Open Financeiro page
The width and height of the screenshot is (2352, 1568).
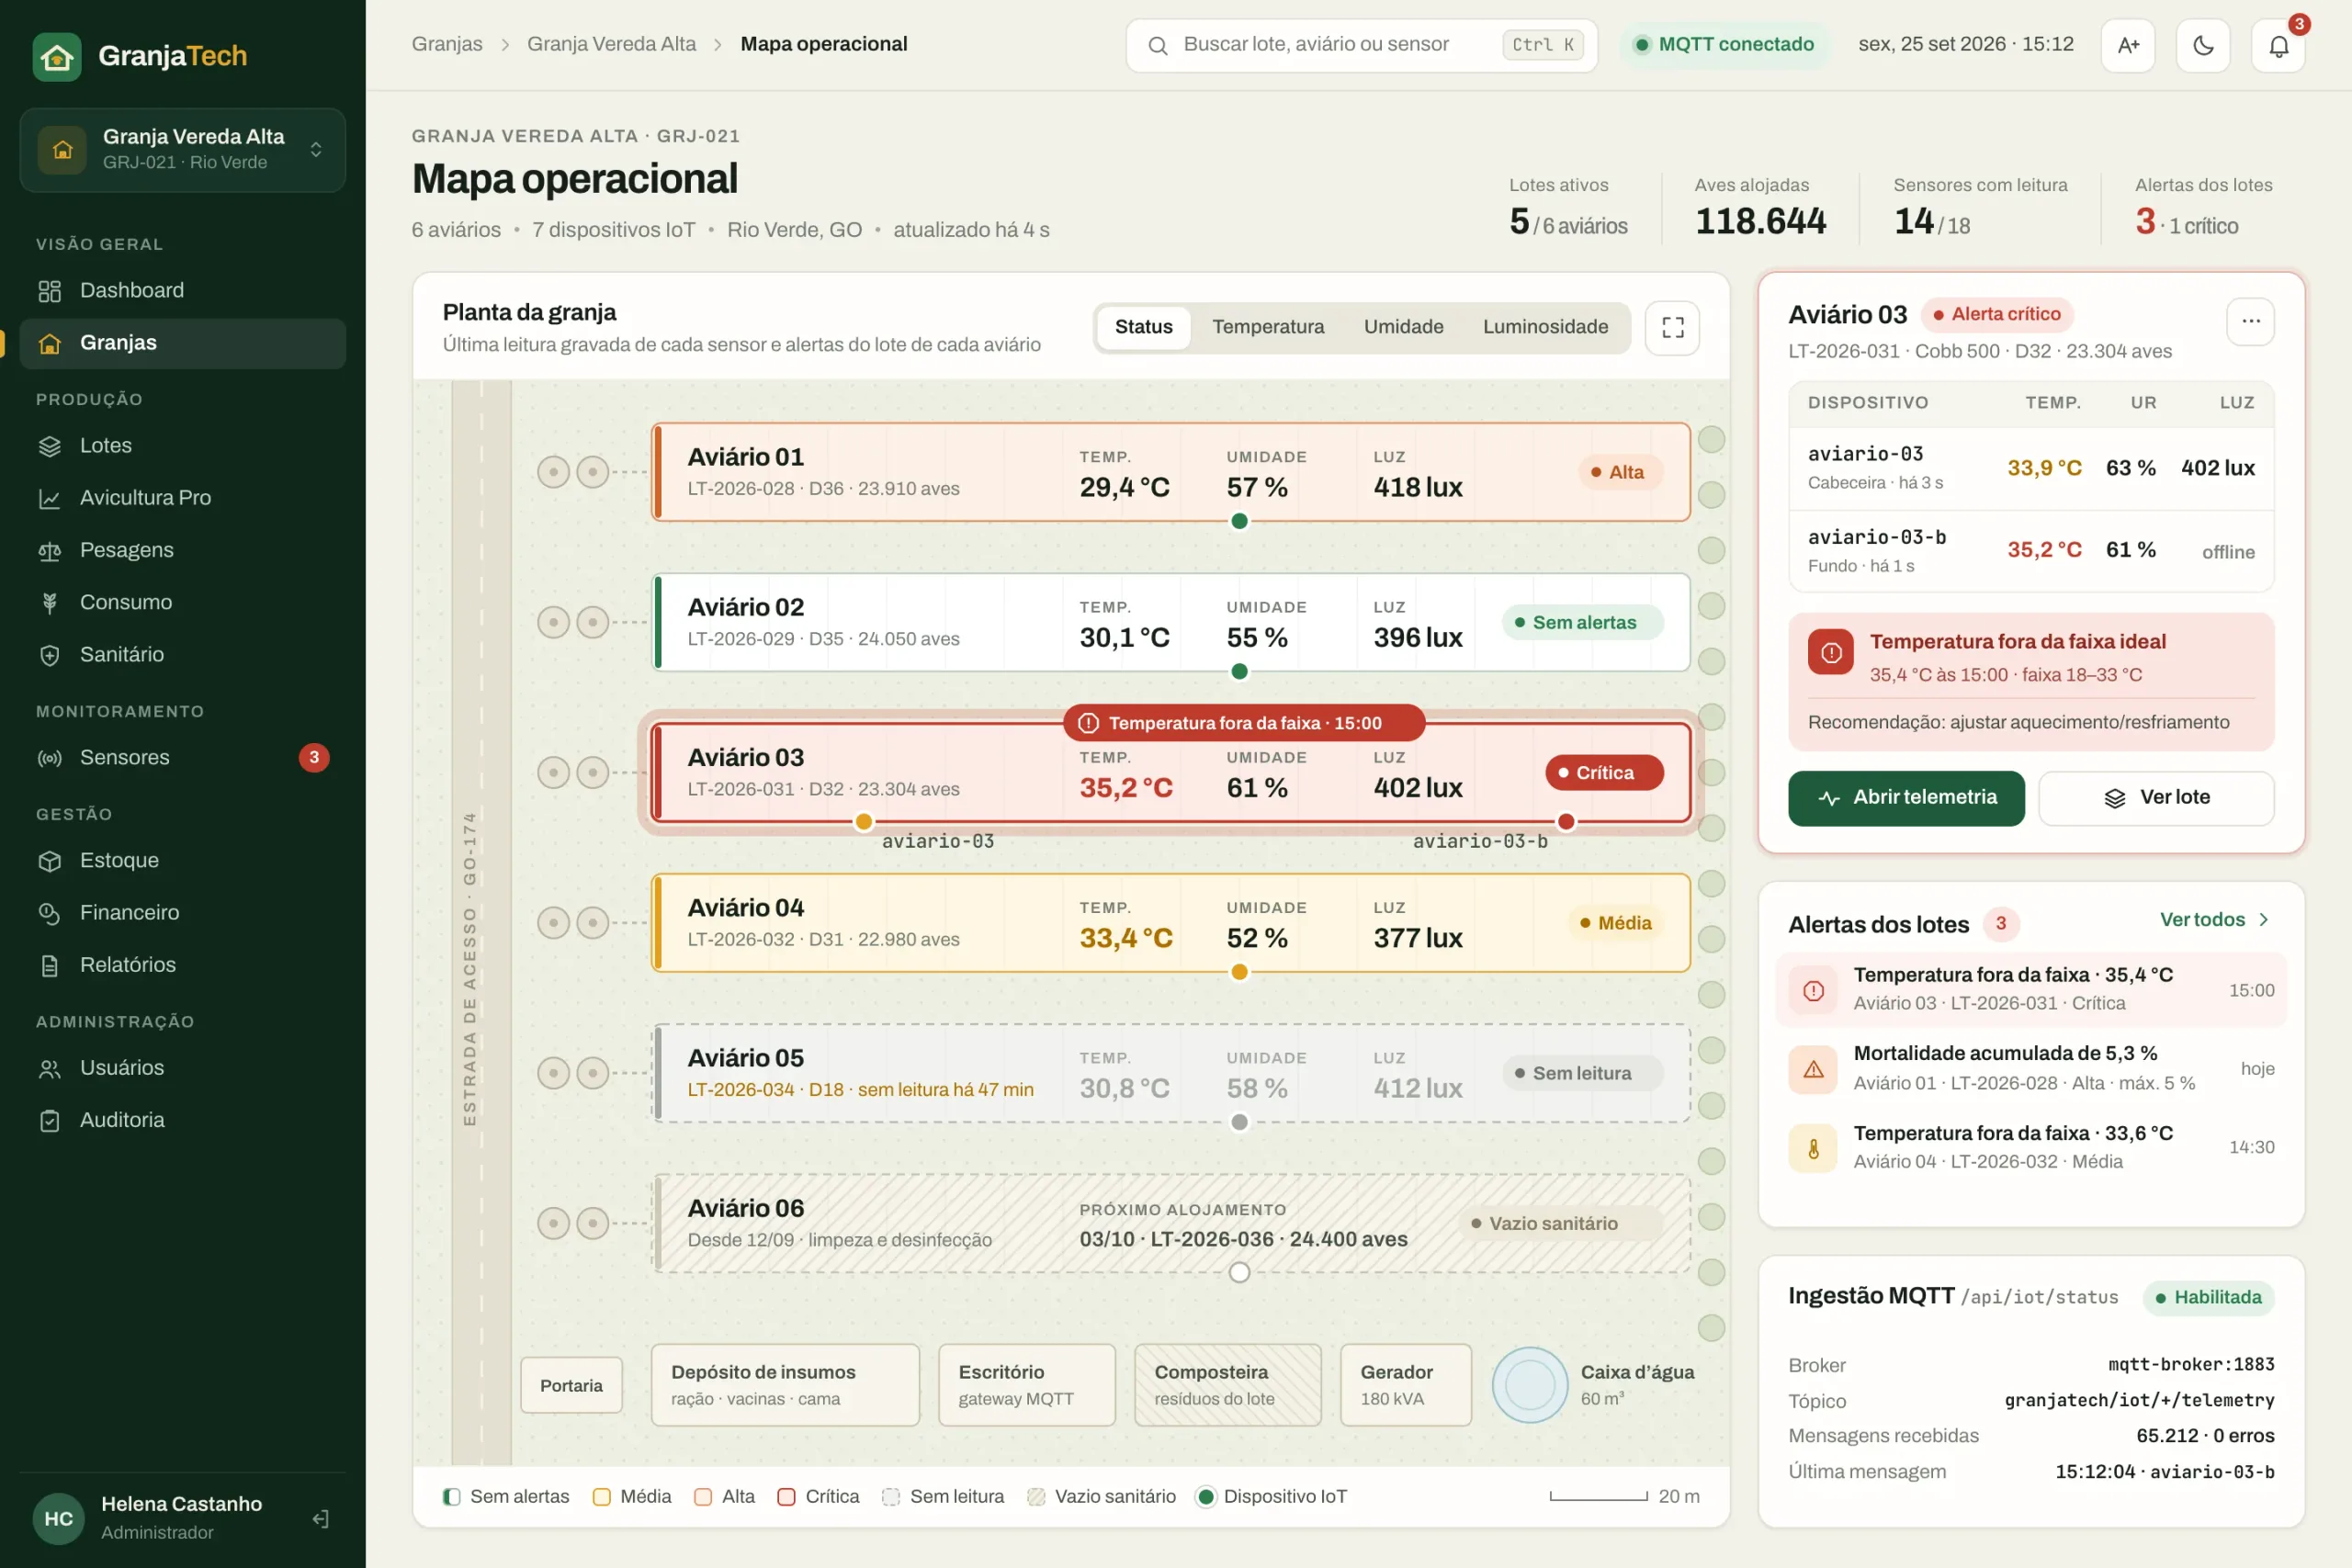[182, 912]
